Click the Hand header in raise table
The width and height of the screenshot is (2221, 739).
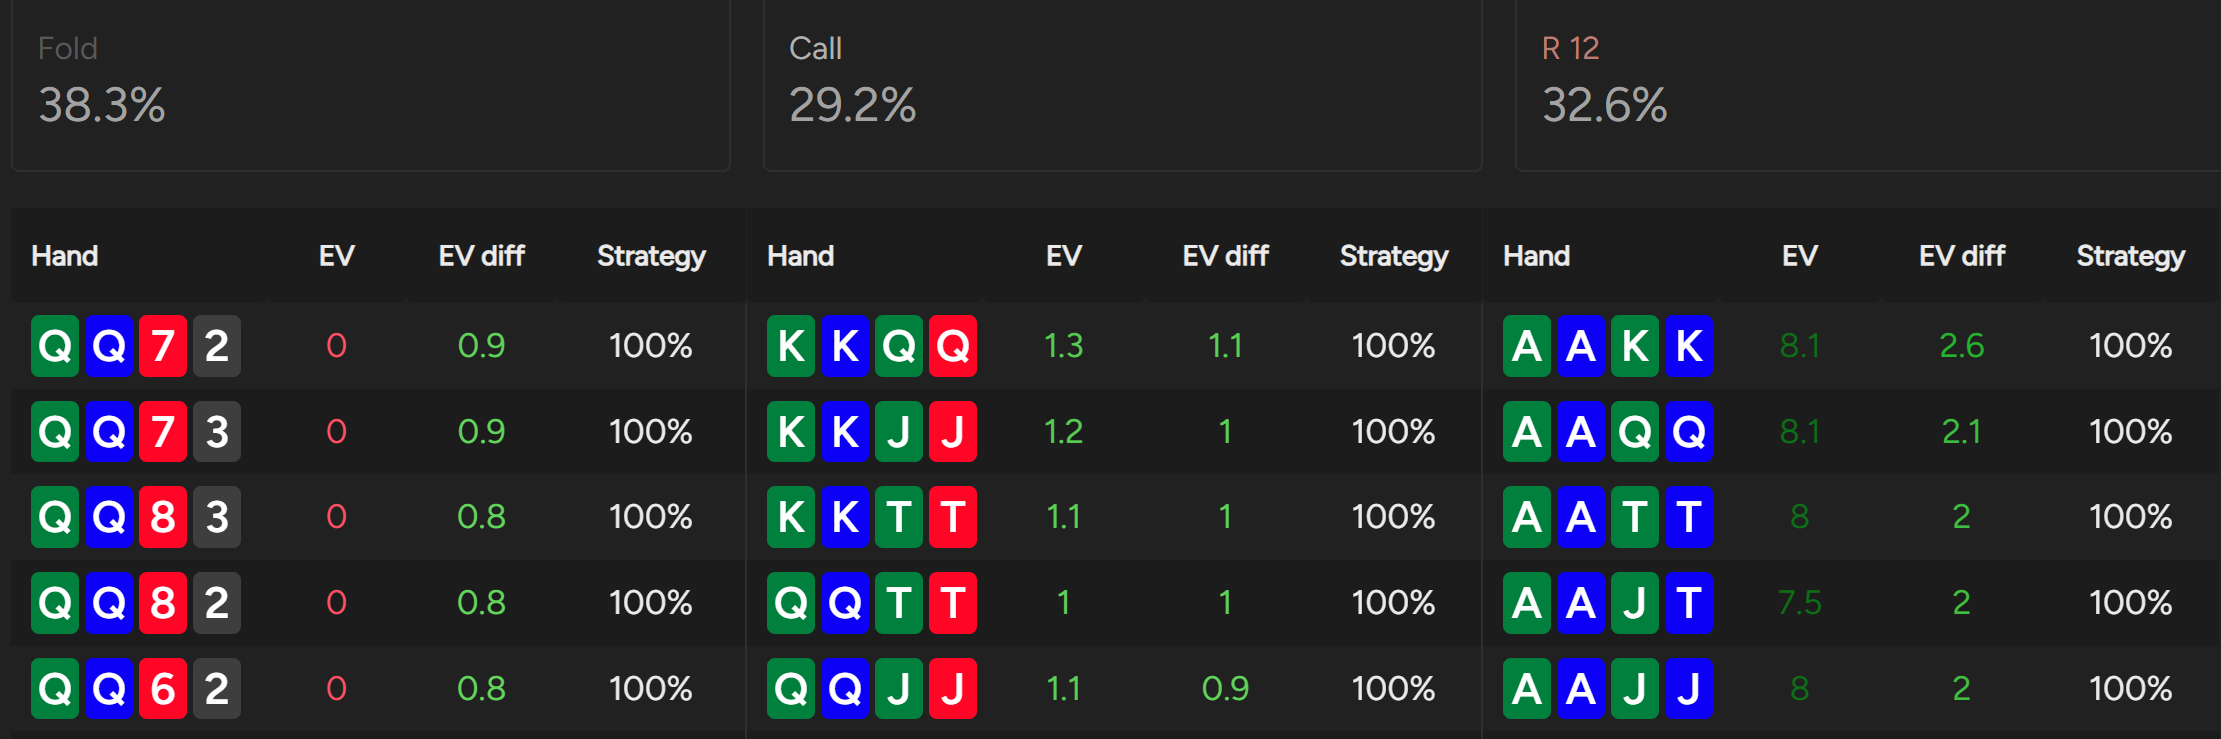[x=1536, y=256]
